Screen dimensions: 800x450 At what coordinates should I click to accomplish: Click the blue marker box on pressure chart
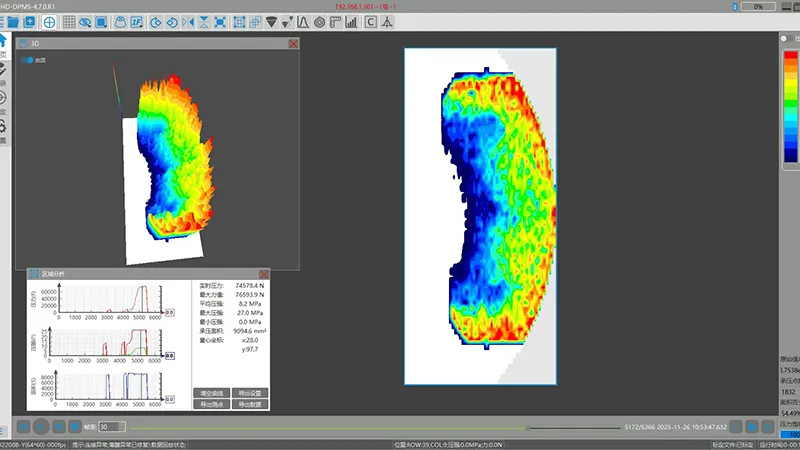pos(169,356)
